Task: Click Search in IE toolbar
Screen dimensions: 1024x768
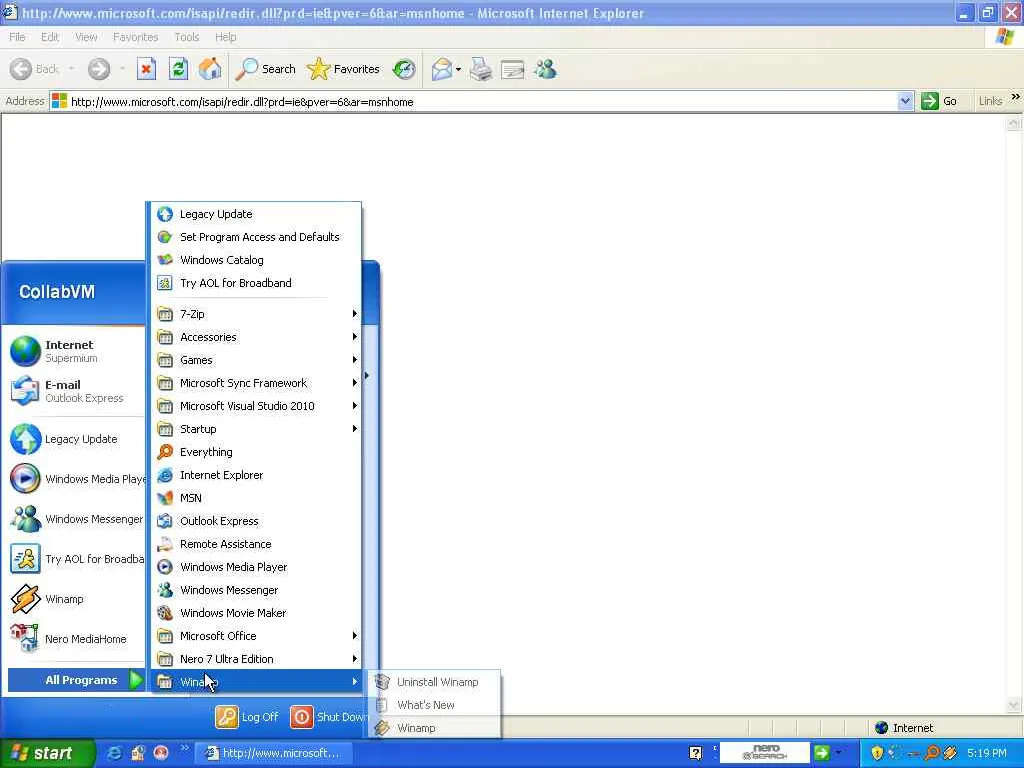Action: click(x=266, y=69)
